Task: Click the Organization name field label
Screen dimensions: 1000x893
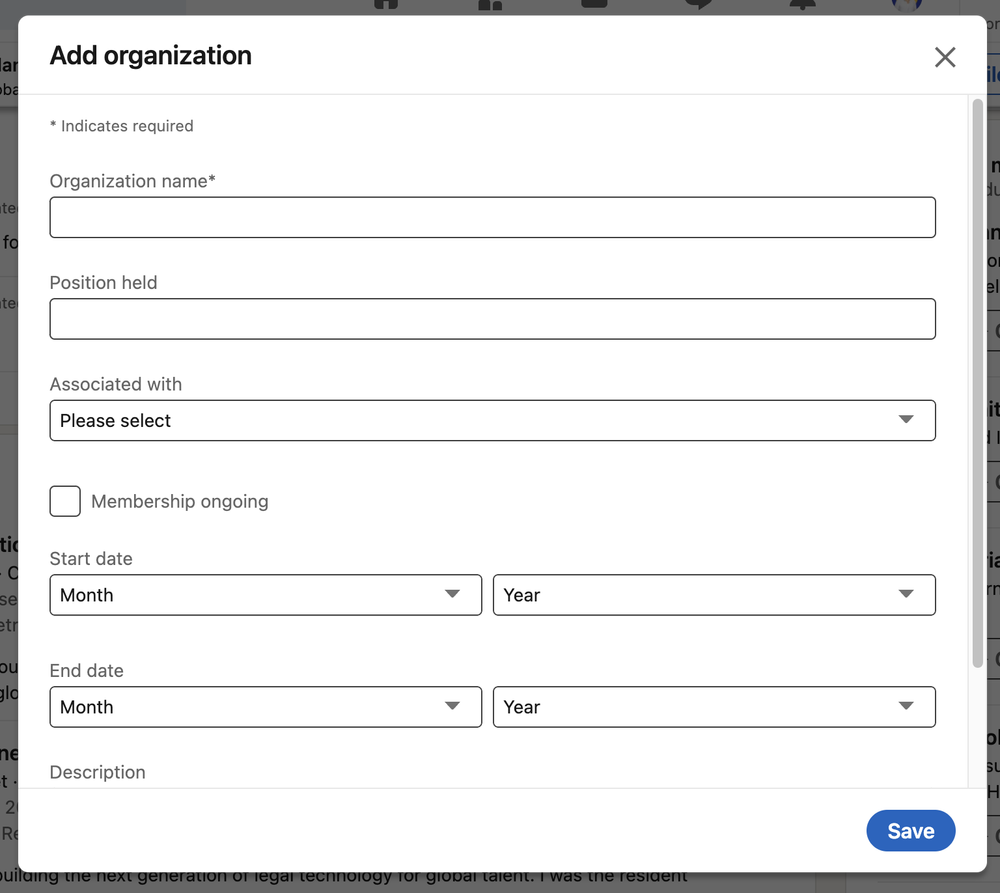Action: point(132,181)
